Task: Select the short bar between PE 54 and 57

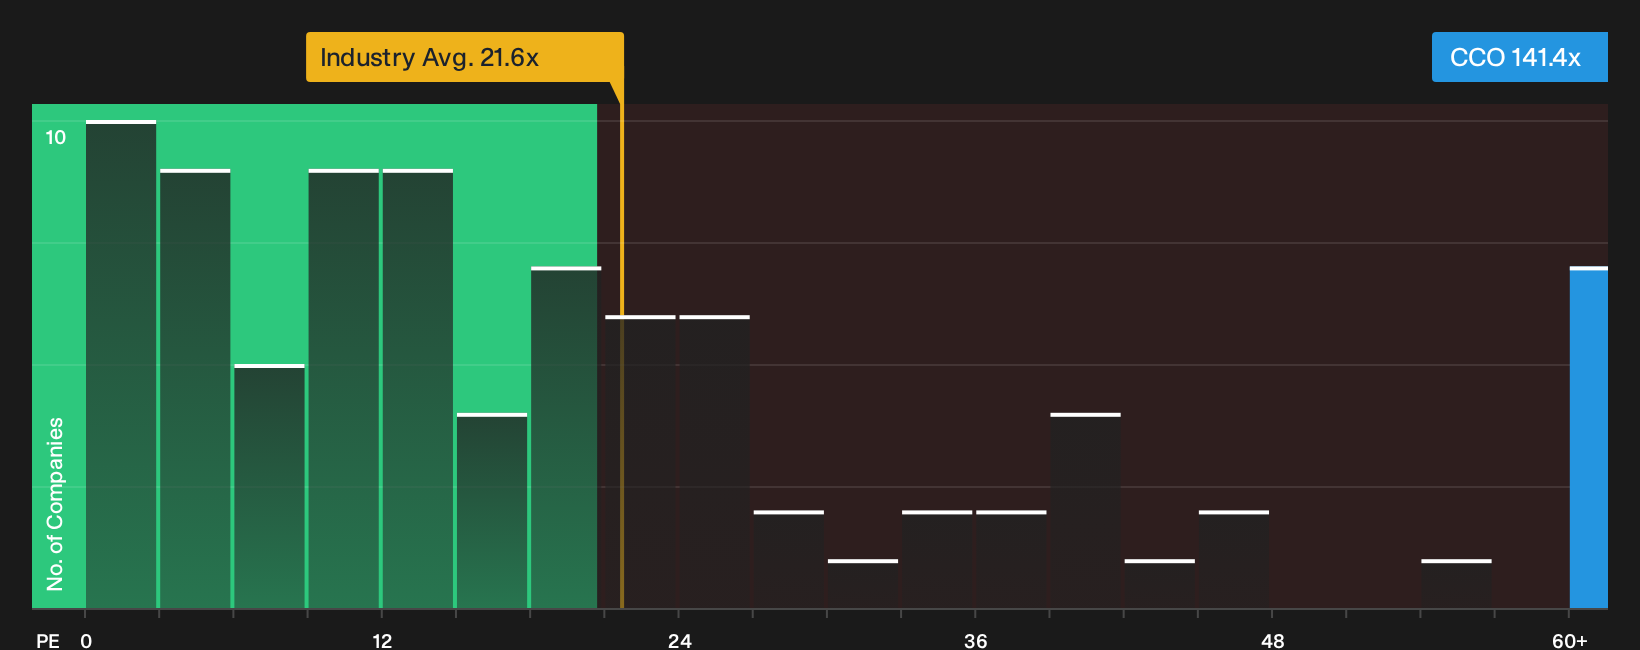Action: 1456,584
